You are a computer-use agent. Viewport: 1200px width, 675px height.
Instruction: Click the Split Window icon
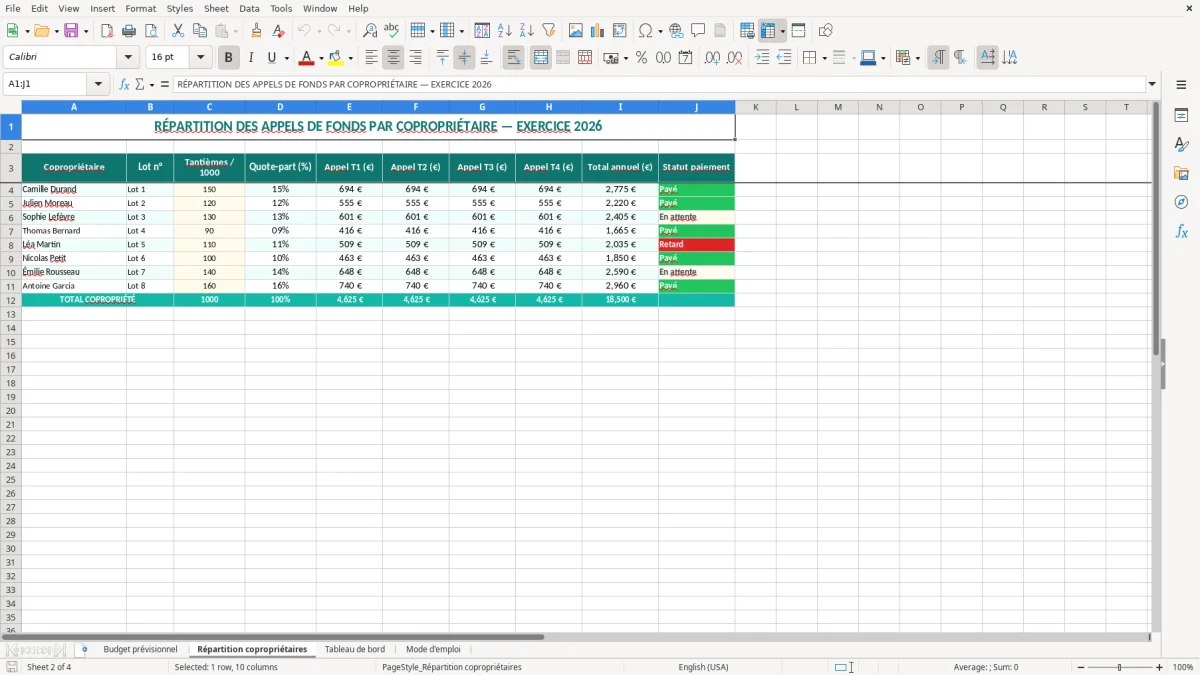798,31
